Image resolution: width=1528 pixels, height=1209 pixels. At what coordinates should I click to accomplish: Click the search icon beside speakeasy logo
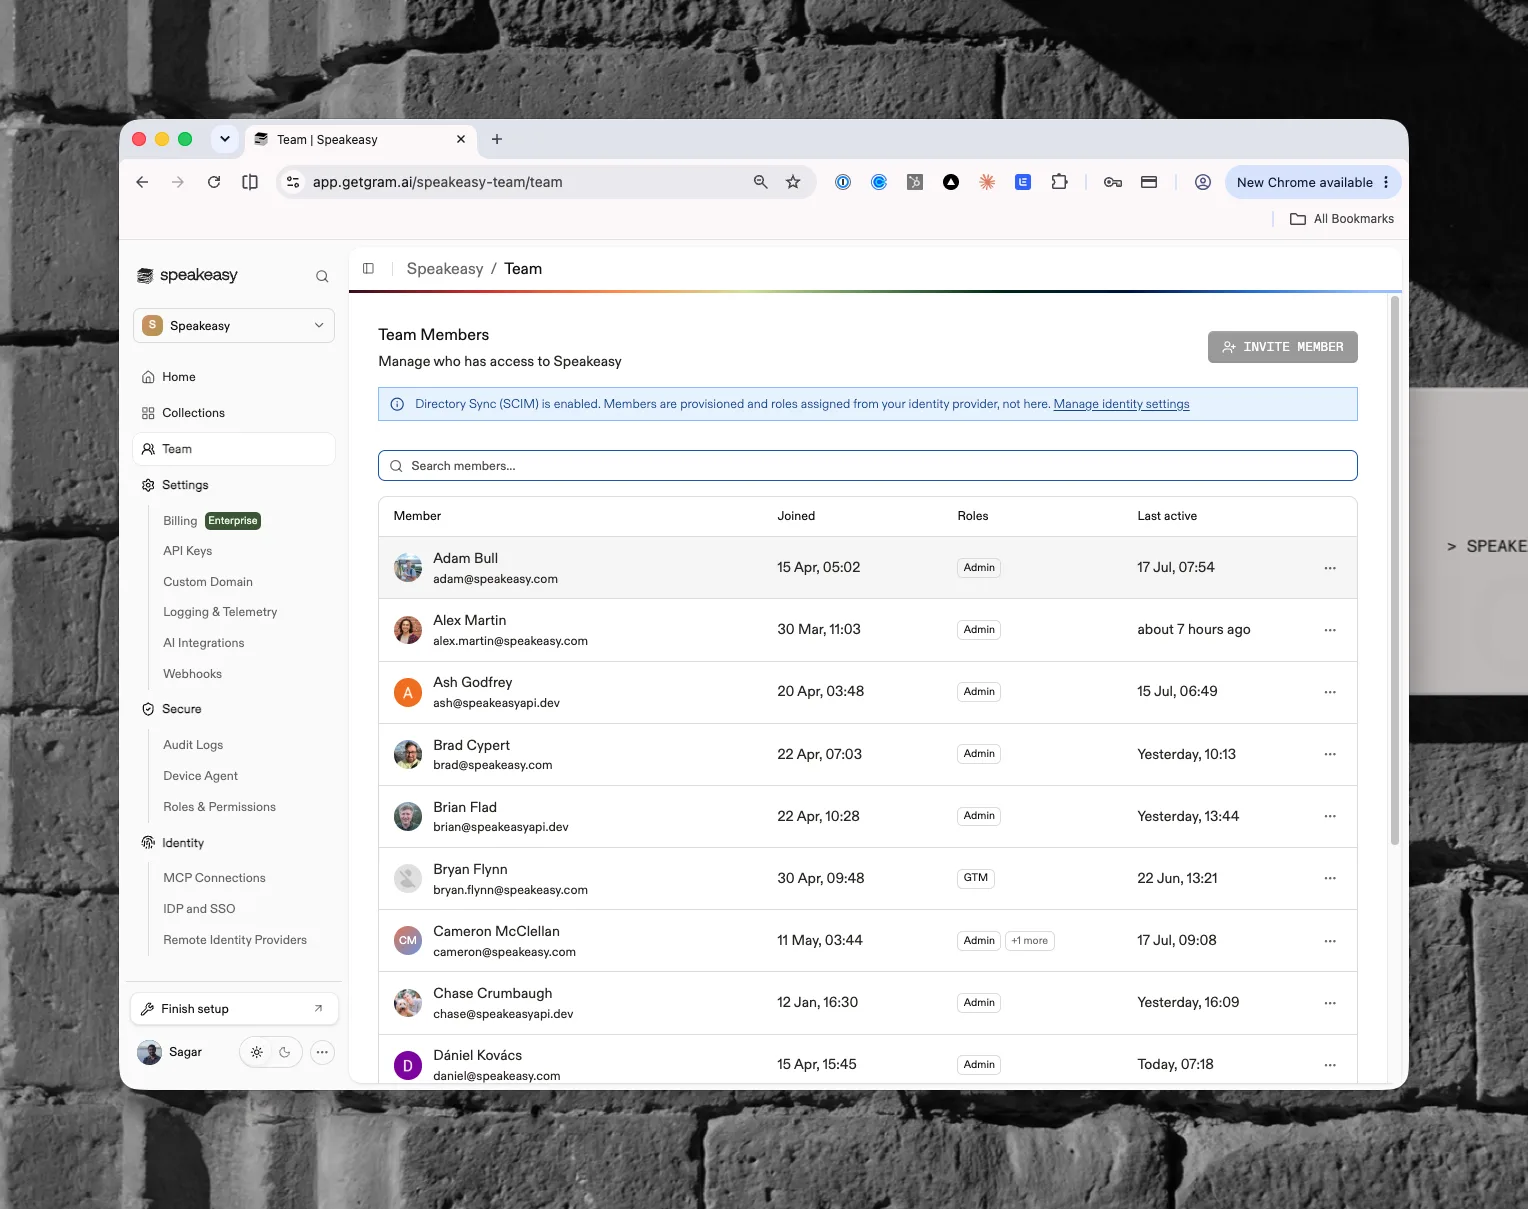(x=322, y=276)
